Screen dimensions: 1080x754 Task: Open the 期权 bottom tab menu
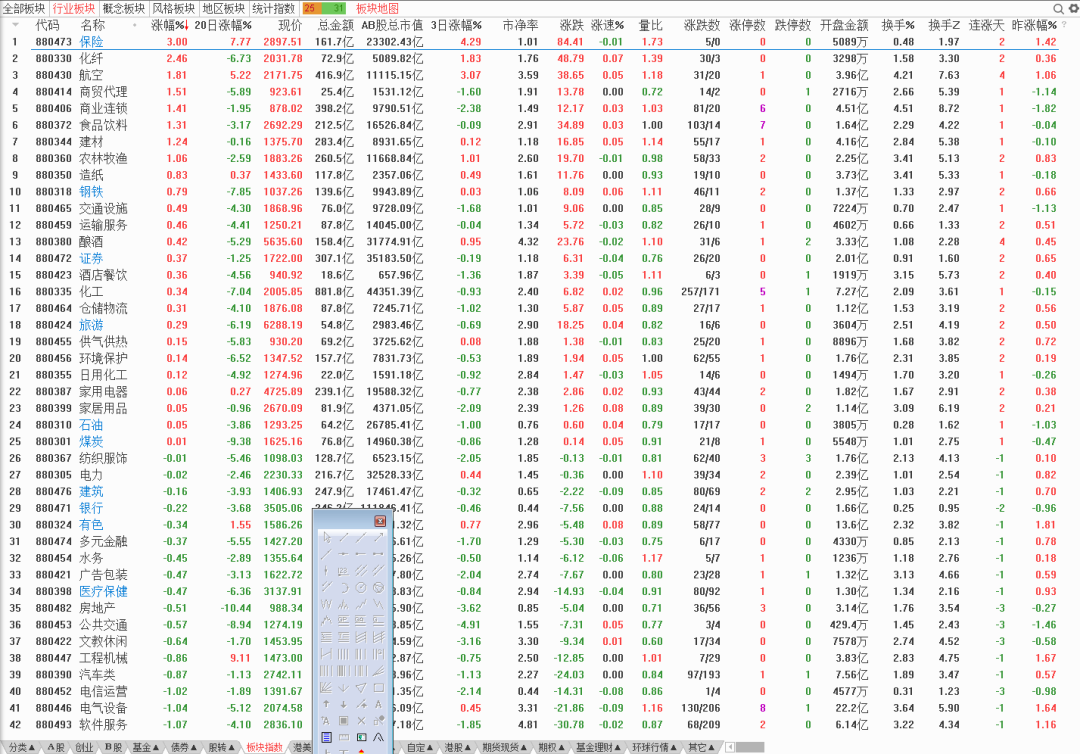(x=552, y=747)
